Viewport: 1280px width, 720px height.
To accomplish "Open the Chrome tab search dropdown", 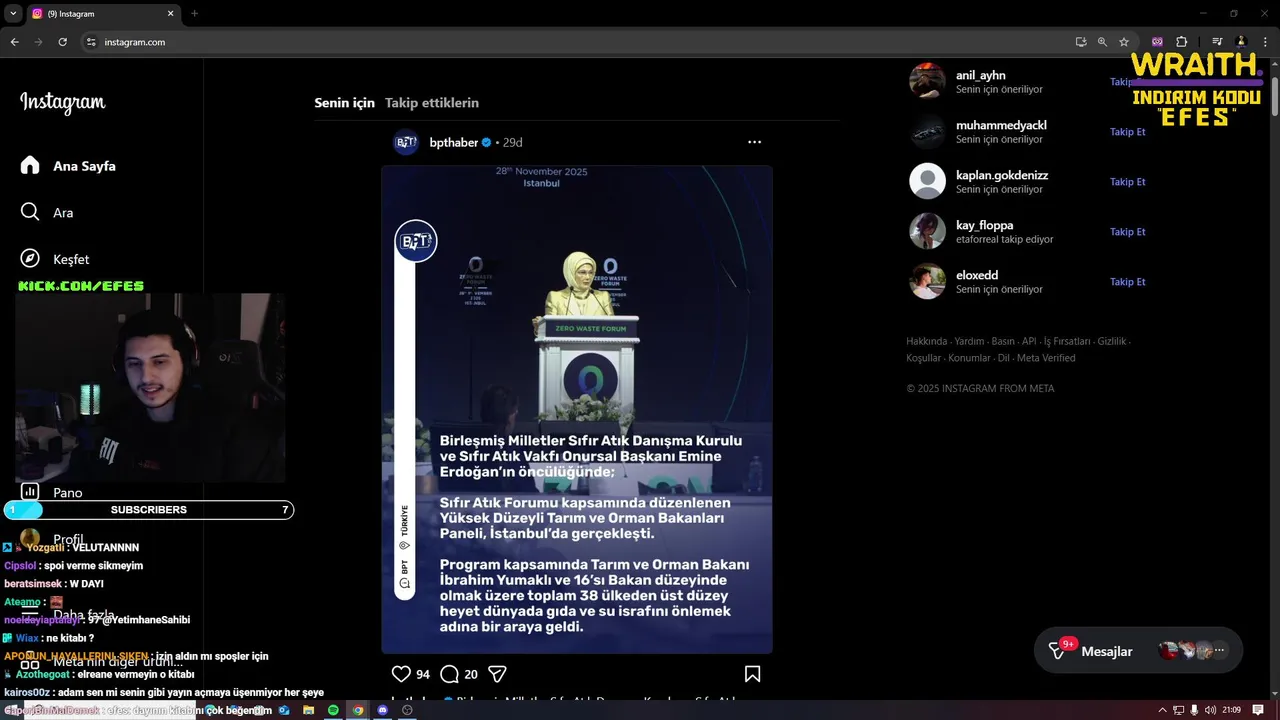I will tap(13, 14).
